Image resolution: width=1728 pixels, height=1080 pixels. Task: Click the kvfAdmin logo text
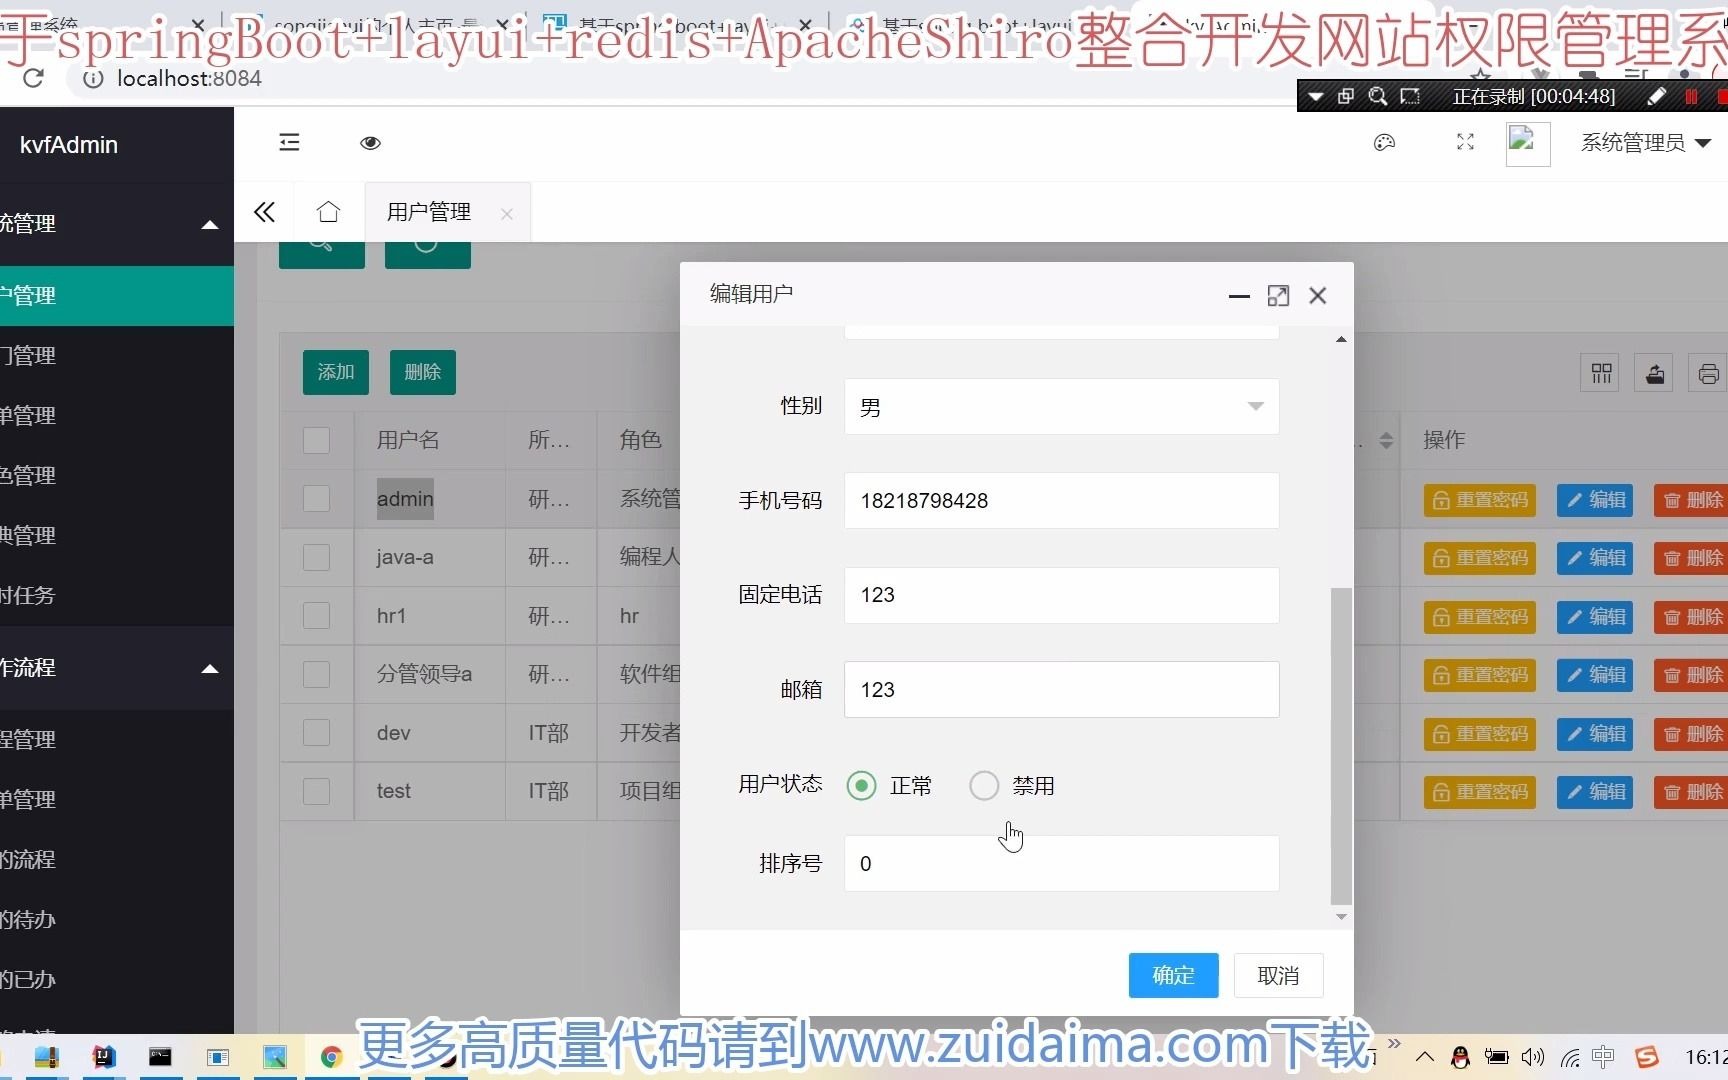point(69,145)
